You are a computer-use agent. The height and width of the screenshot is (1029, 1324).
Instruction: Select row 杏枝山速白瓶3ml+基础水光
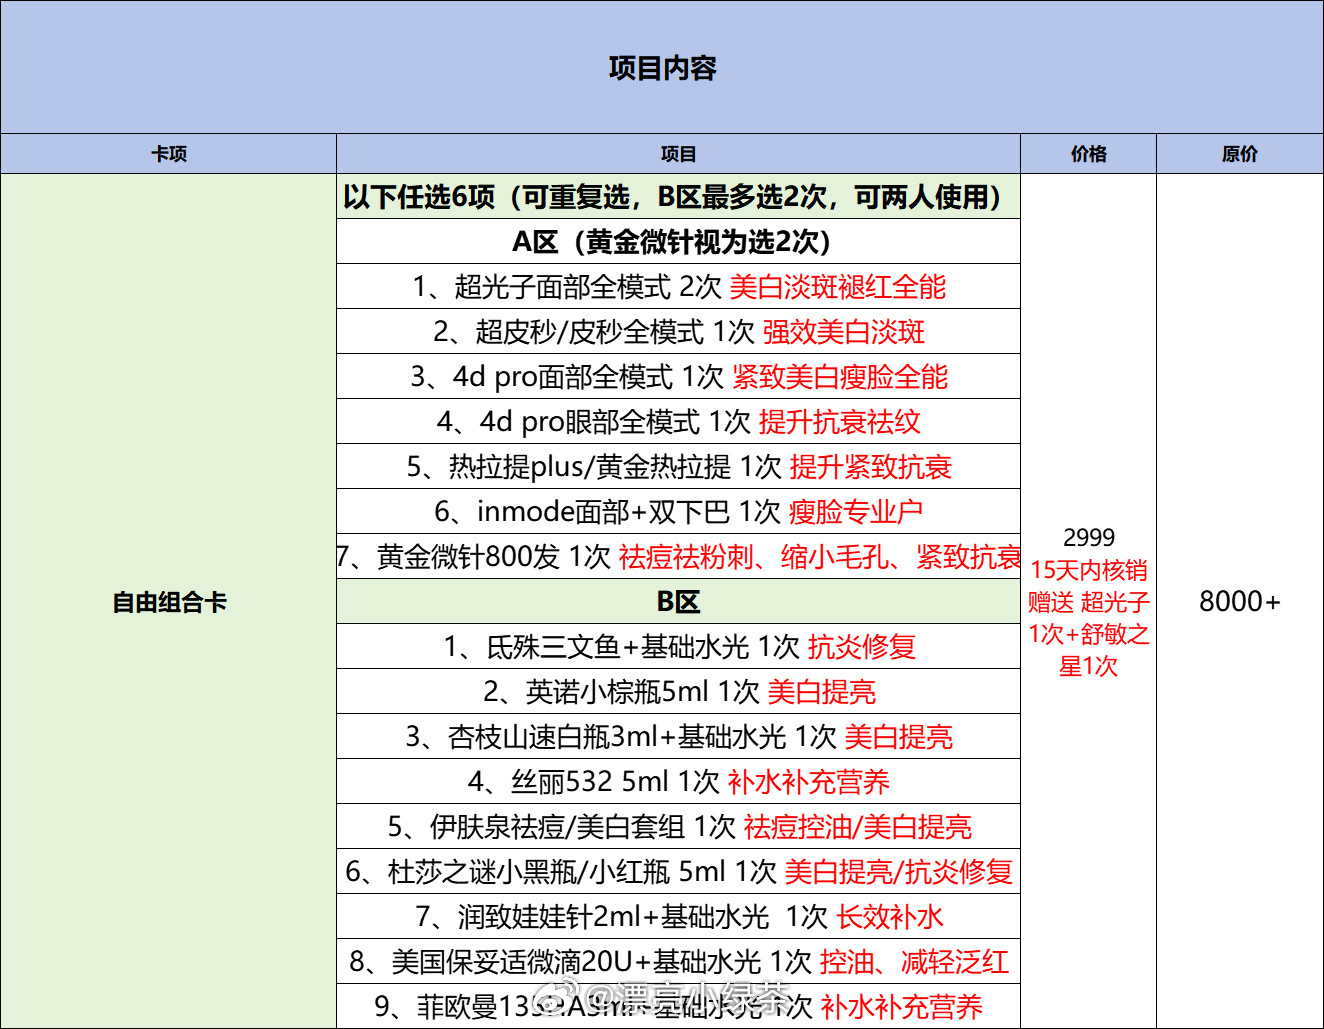tap(678, 737)
